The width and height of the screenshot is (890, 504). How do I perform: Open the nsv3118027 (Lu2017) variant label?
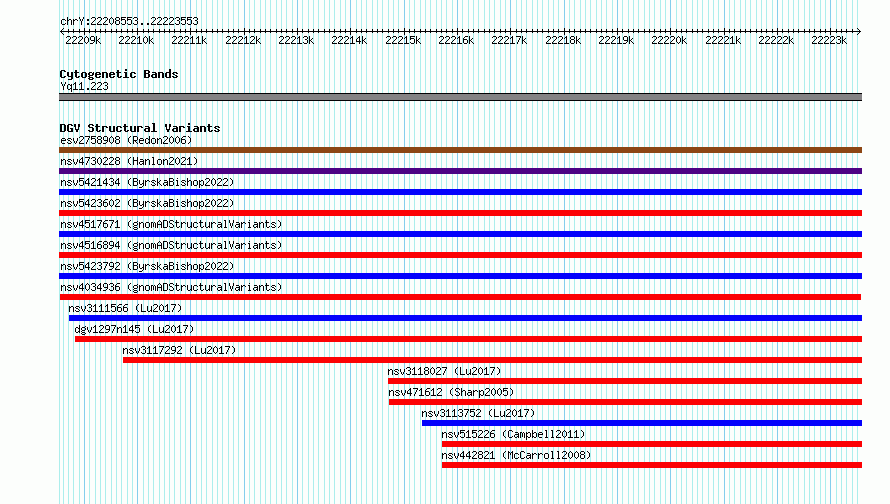point(444,371)
